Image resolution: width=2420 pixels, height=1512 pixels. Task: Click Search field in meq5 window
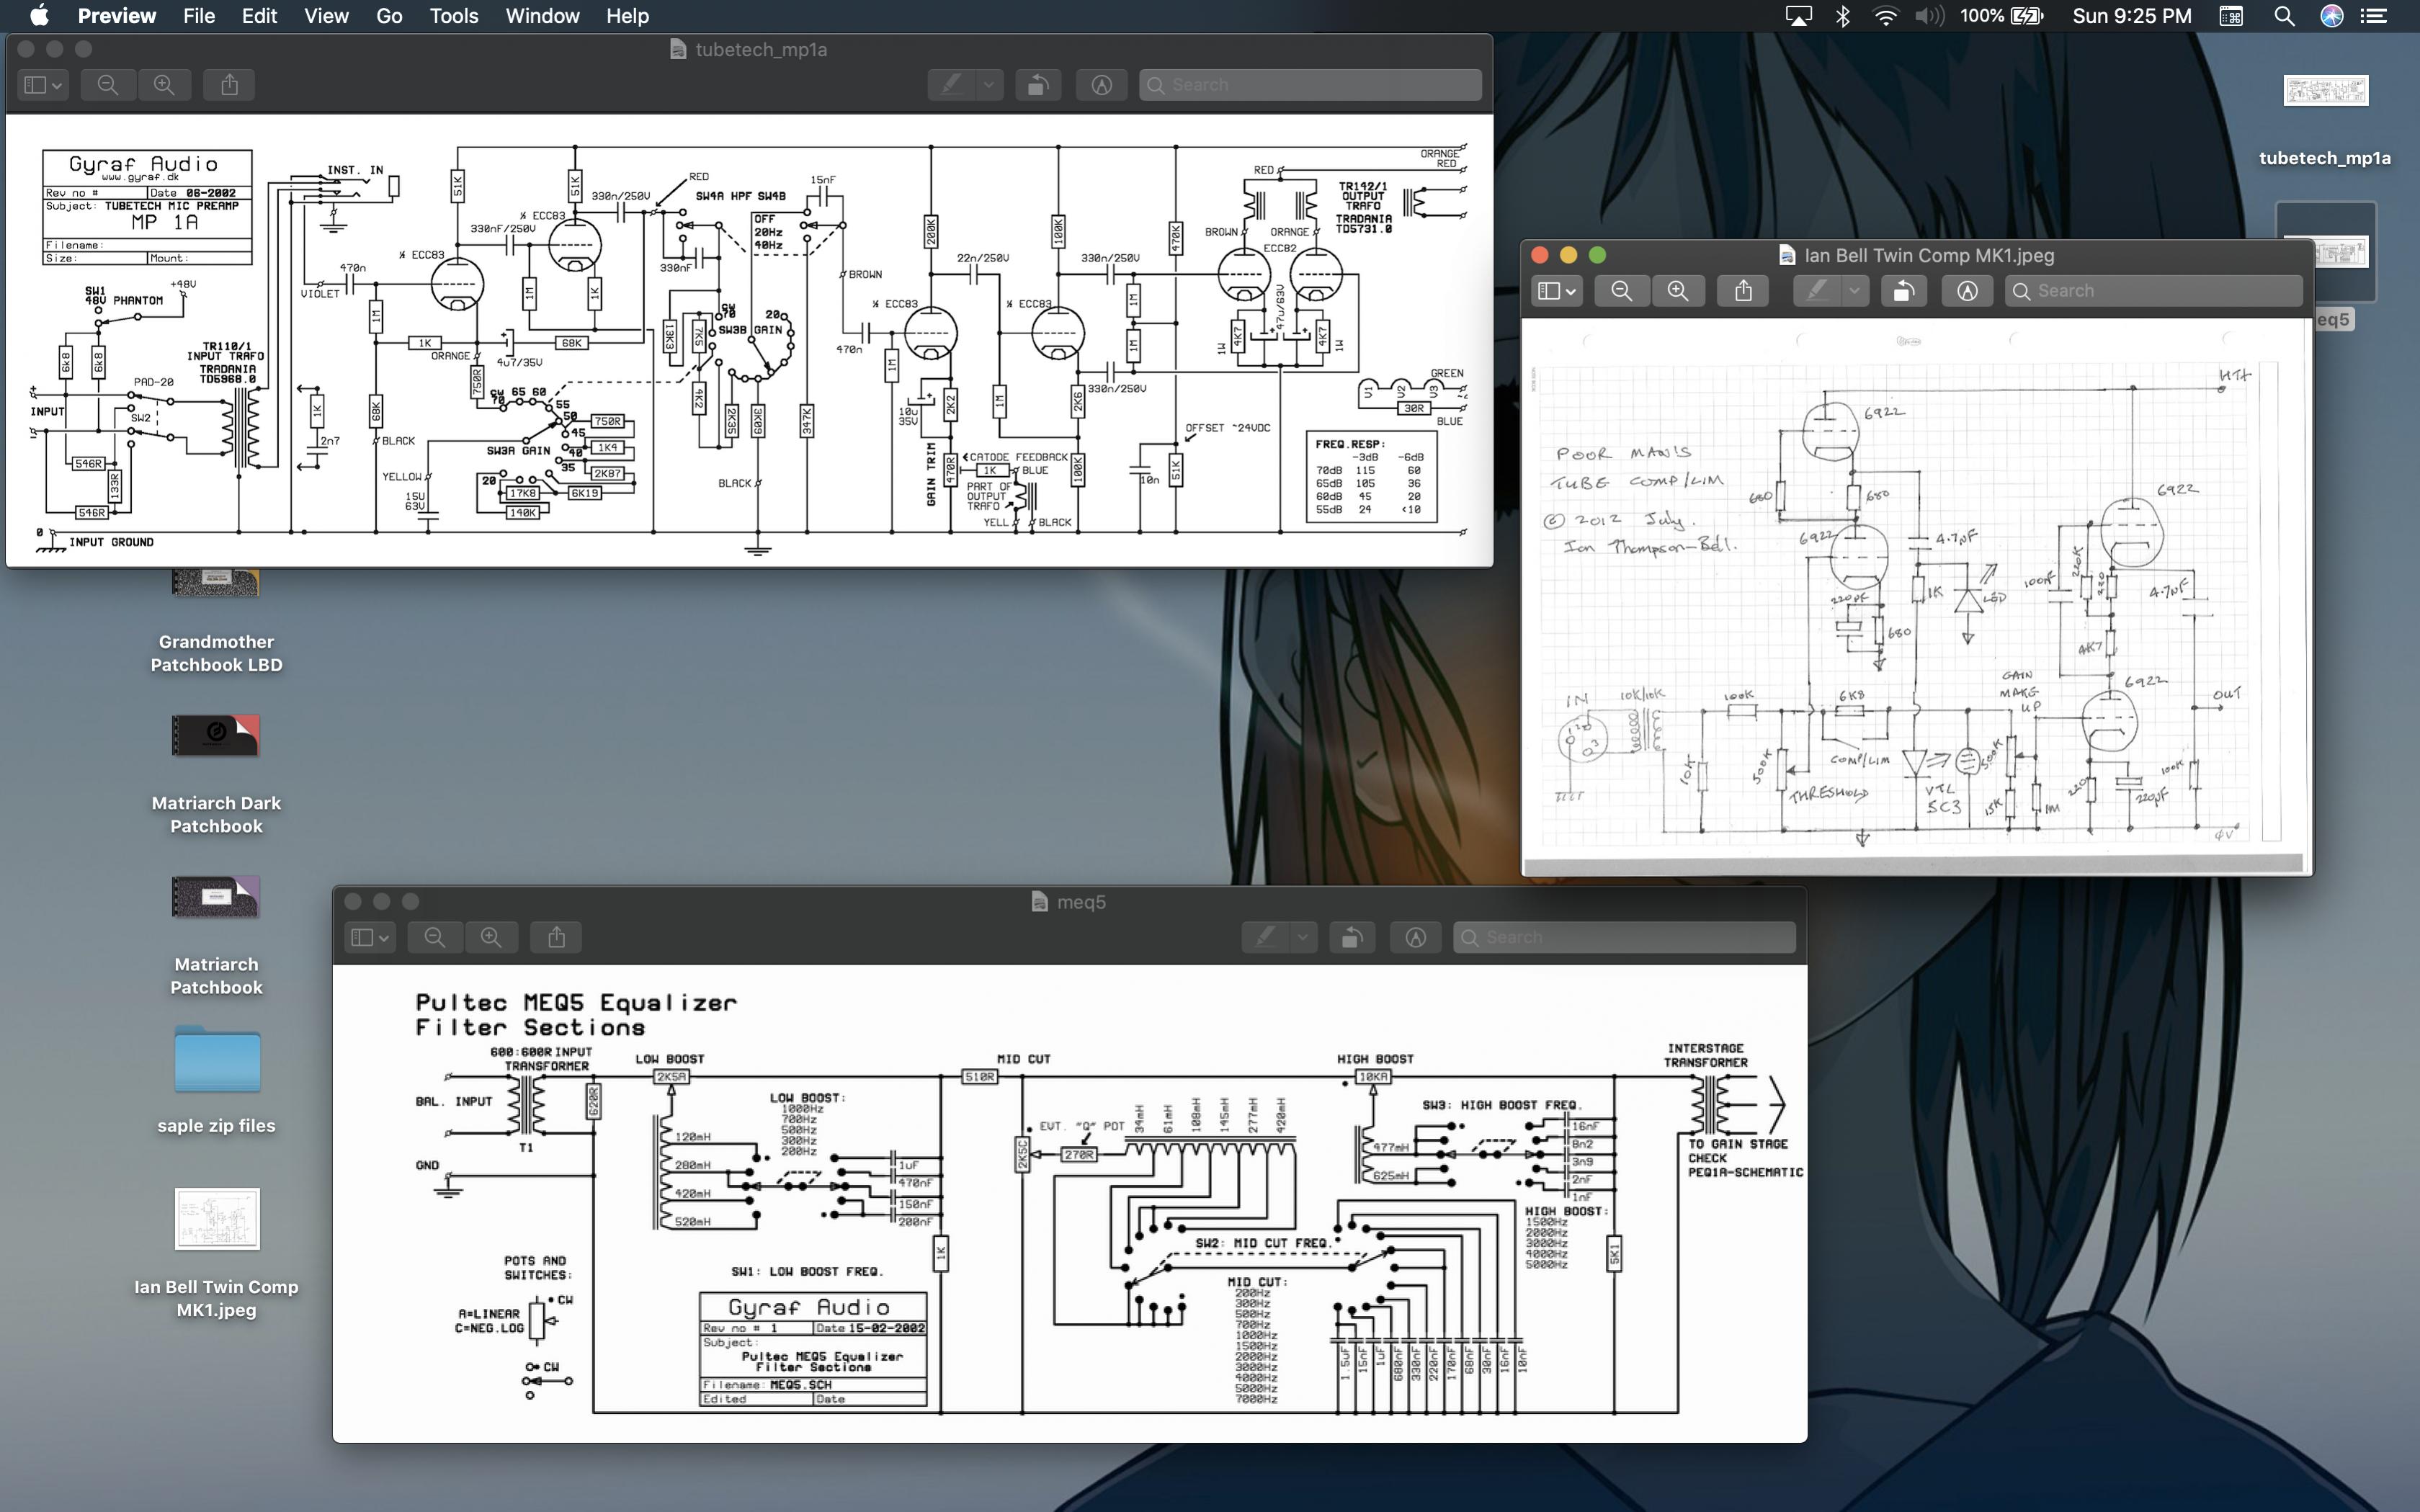pyautogui.click(x=1624, y=937)
